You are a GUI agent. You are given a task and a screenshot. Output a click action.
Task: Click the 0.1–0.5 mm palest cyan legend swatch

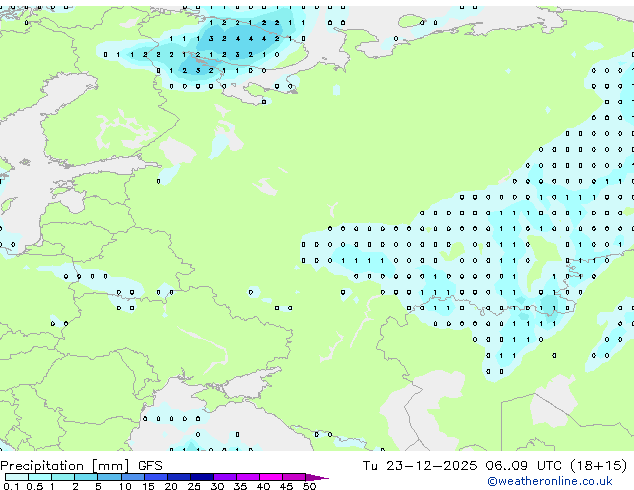[17, 477]
